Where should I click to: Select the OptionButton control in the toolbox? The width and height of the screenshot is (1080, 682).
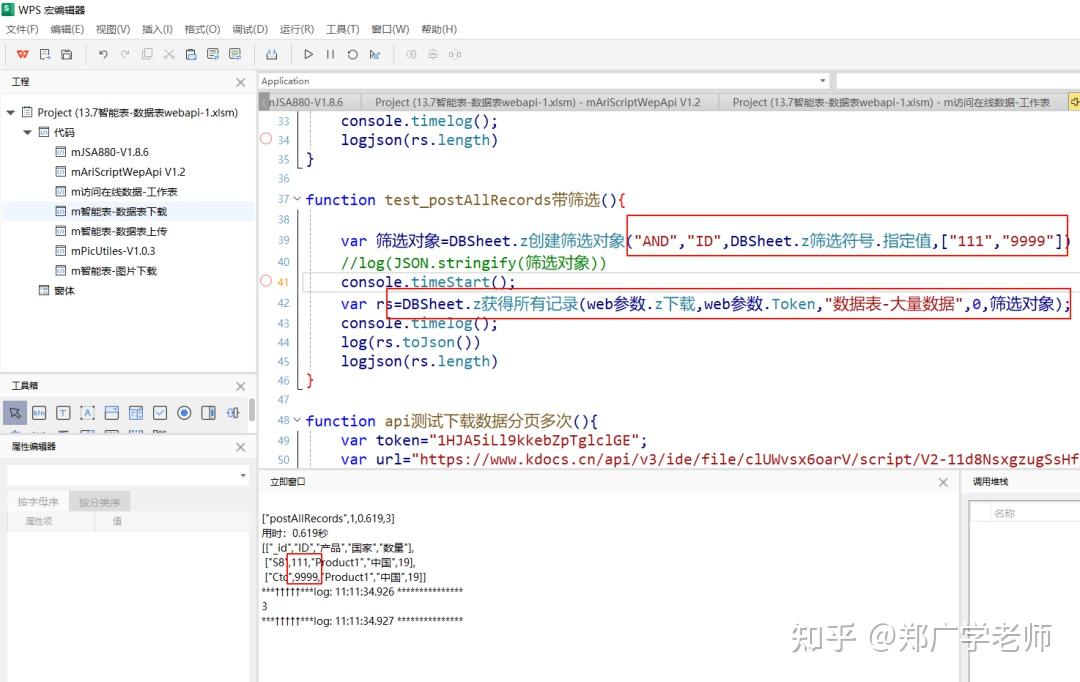tap(185, 412)
